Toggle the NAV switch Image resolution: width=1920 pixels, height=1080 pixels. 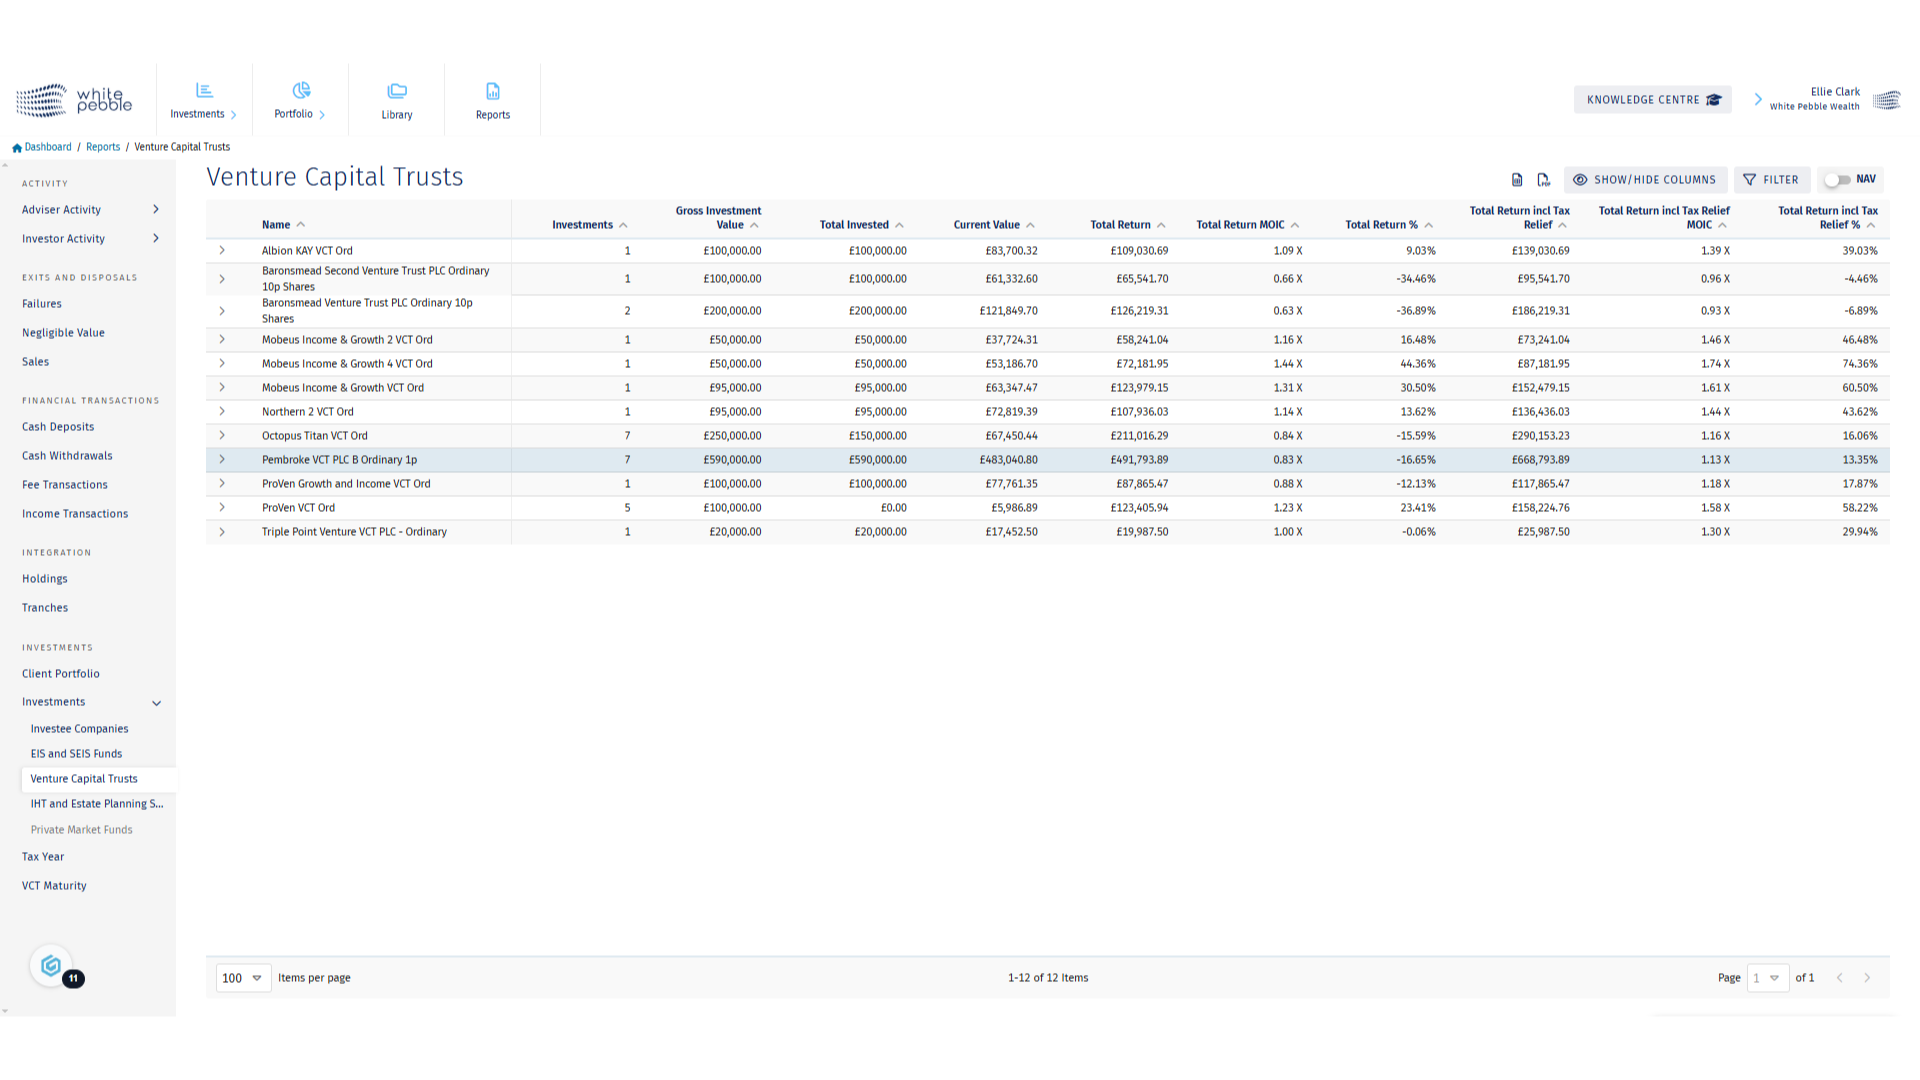[x=1838, y=180]
